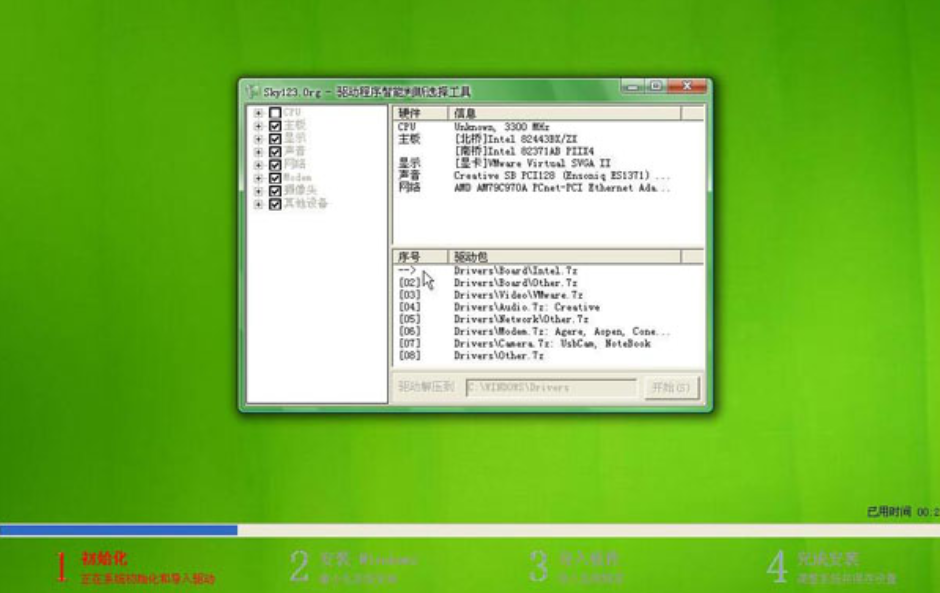Click the 硬件 column header
The height and width of the screenshot is (593, 940).
coord(418,114)
